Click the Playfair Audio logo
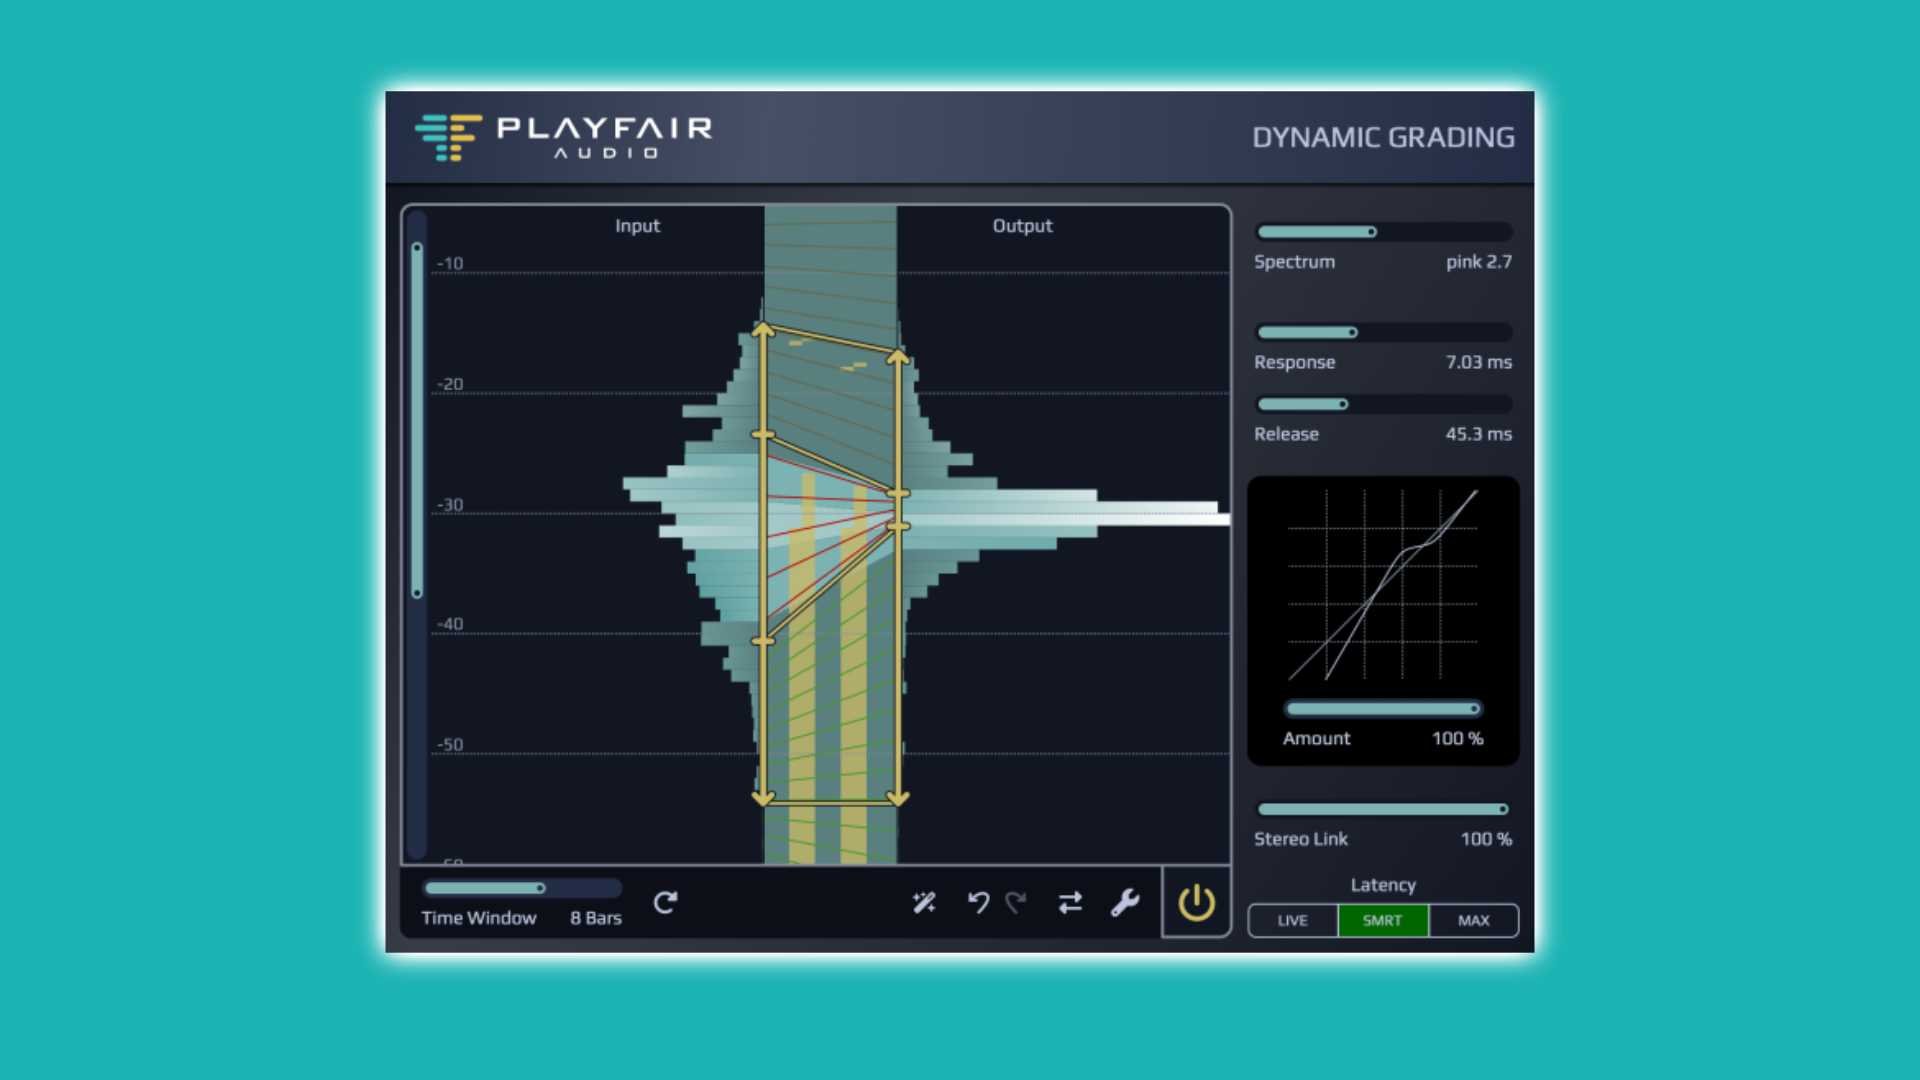 click(563, 137)
